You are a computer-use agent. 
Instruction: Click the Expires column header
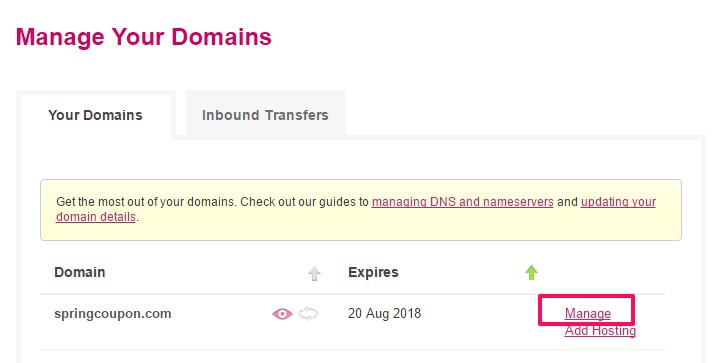373,272
